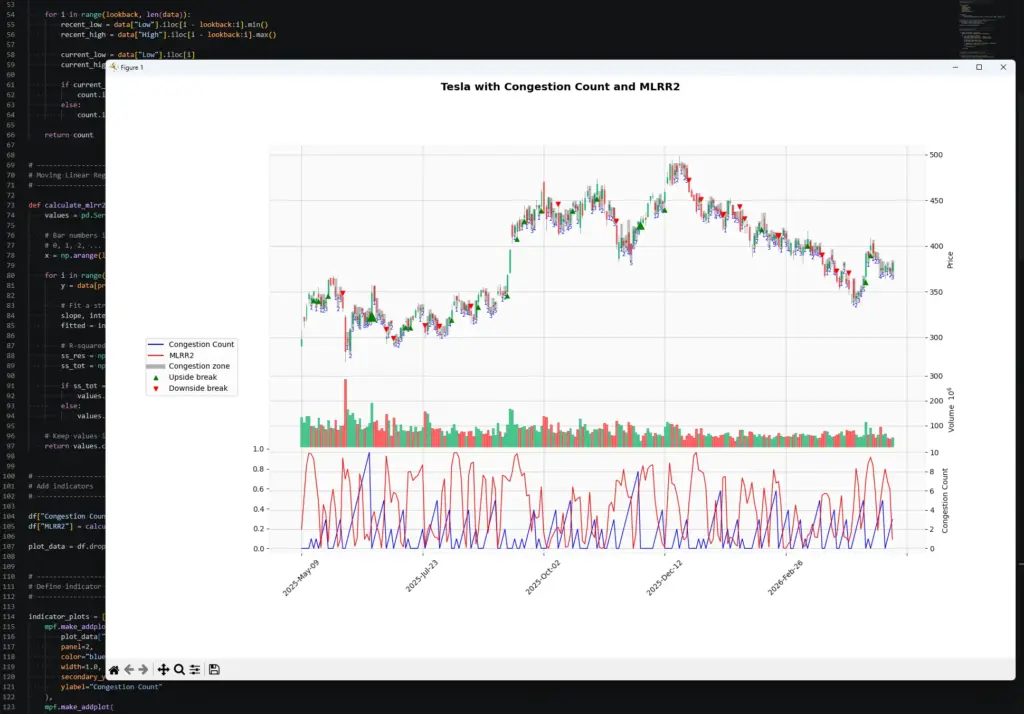Click editor code line starting 'recent_low = data'
The height and width of the screenshot is (714, 1024).
[165, 24]
